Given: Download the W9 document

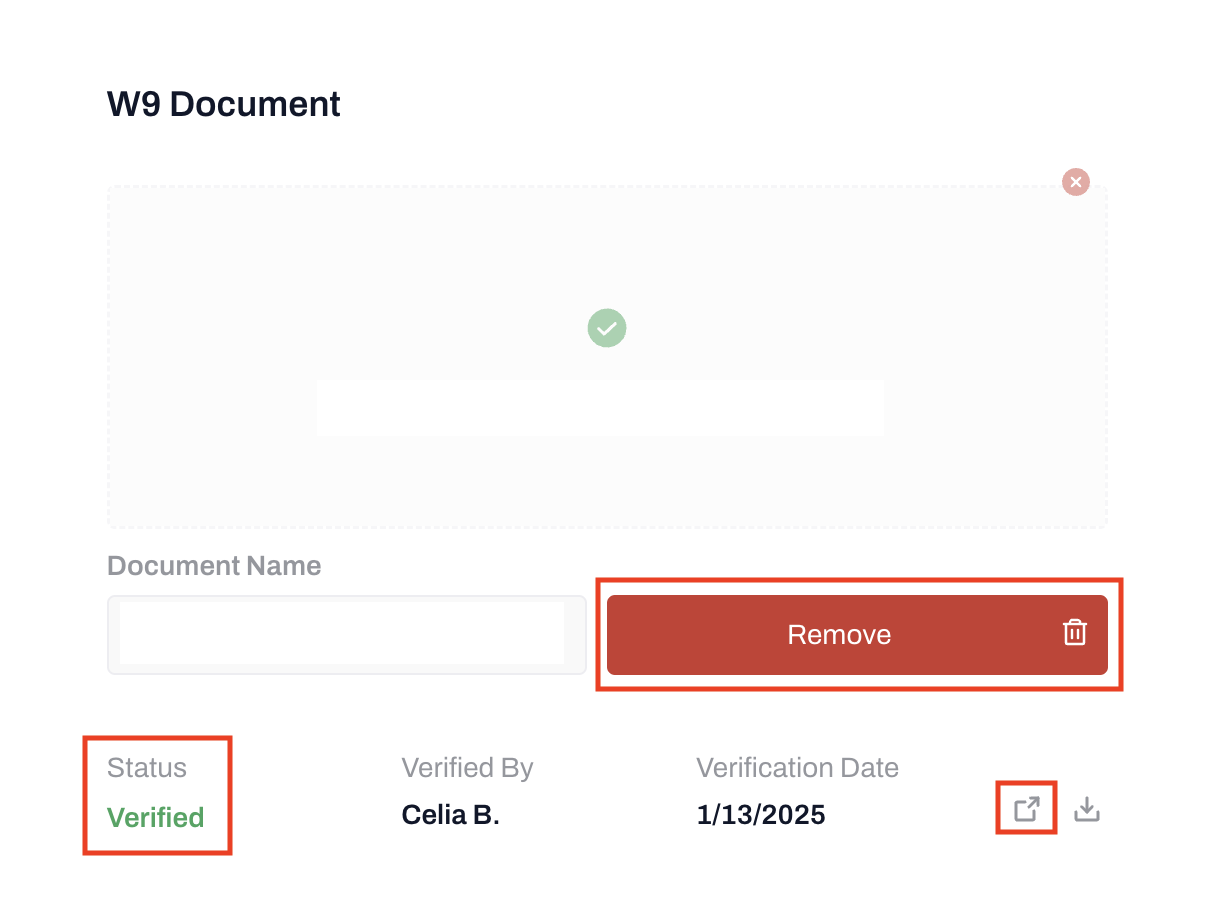Looking at the screenshot, I should pyautogui.click(x=1087, y=809).
